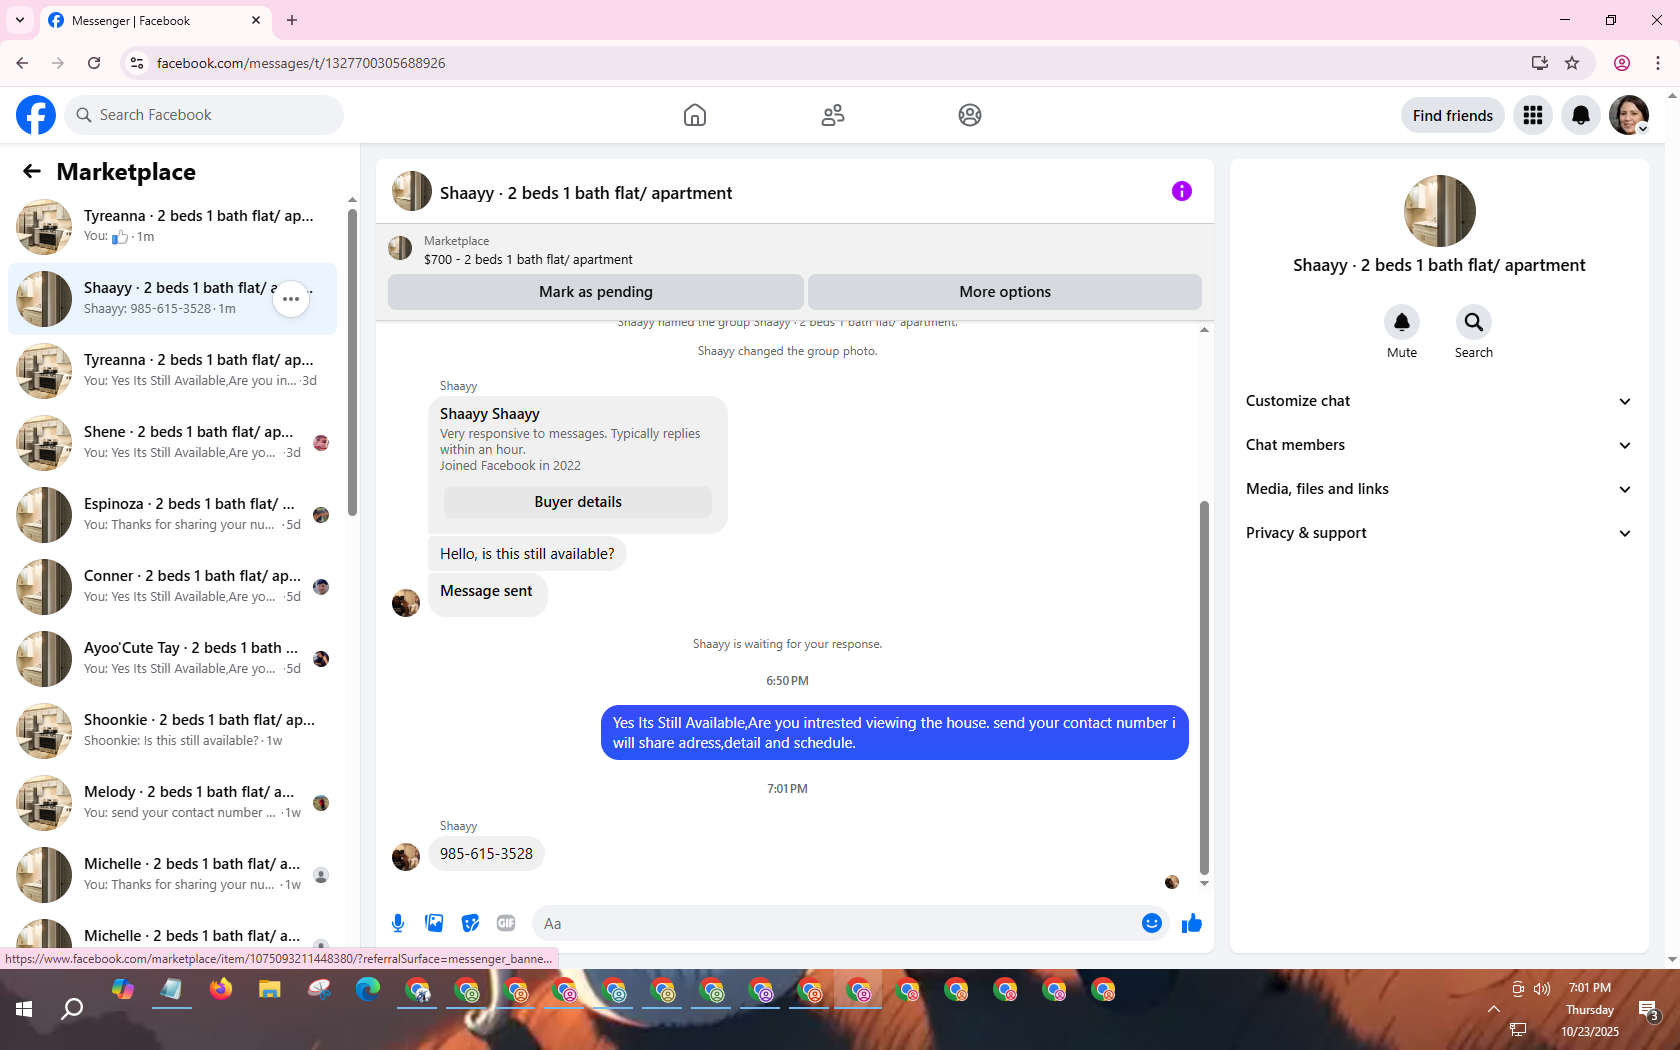Click the Facebook logo

(36, 115)
